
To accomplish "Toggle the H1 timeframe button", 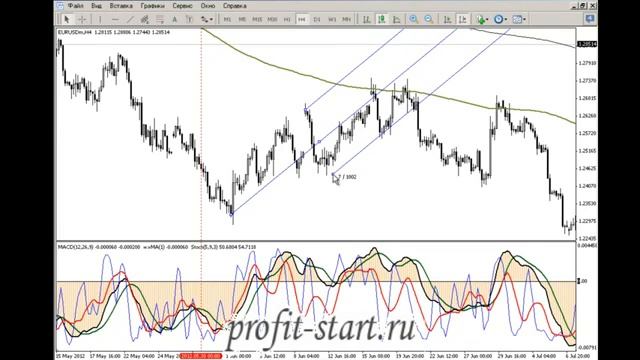I will click(x=287, y=19).
